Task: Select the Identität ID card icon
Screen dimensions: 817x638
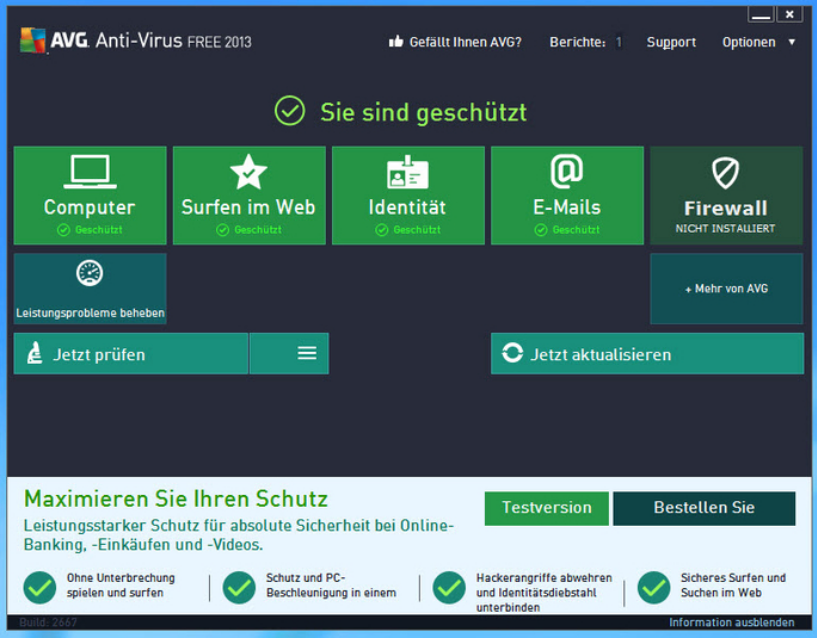Action: tap(408, 172)
